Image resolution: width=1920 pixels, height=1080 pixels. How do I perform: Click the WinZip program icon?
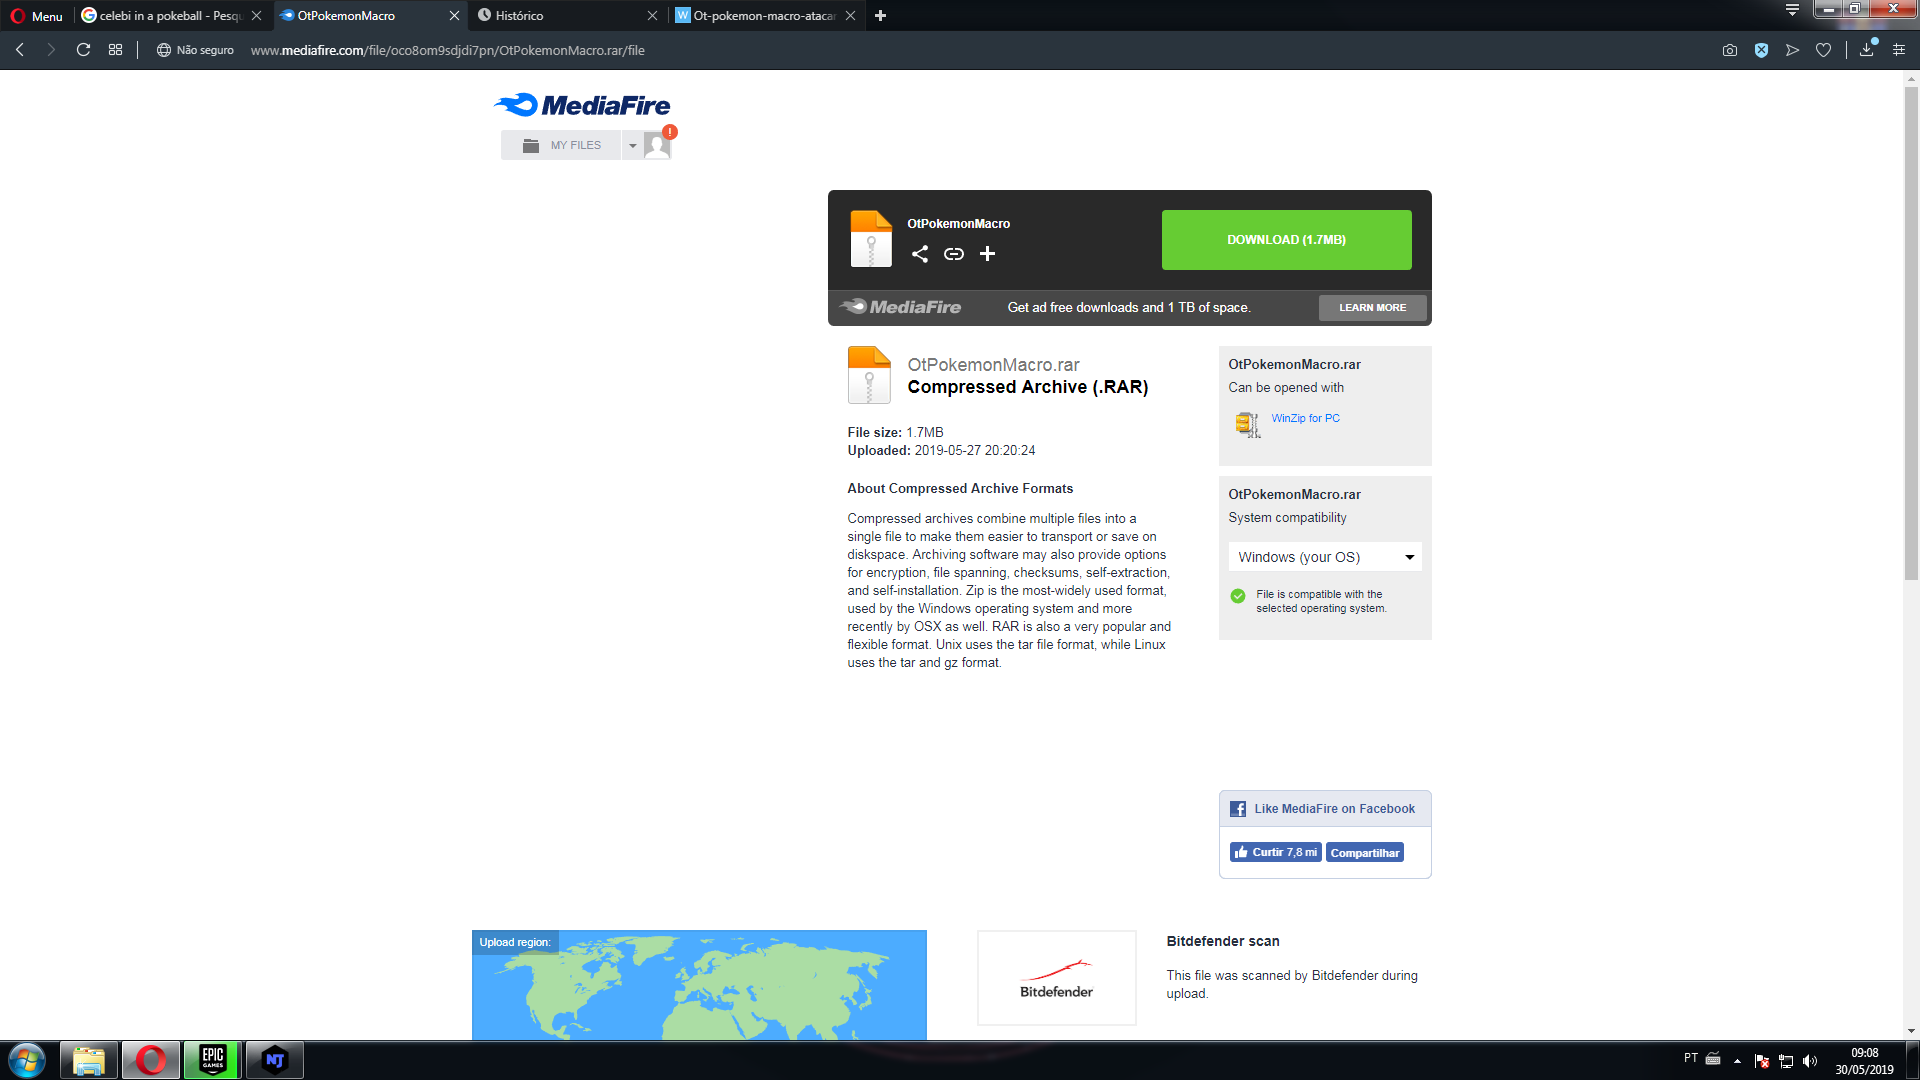[x=1247, y=425]
